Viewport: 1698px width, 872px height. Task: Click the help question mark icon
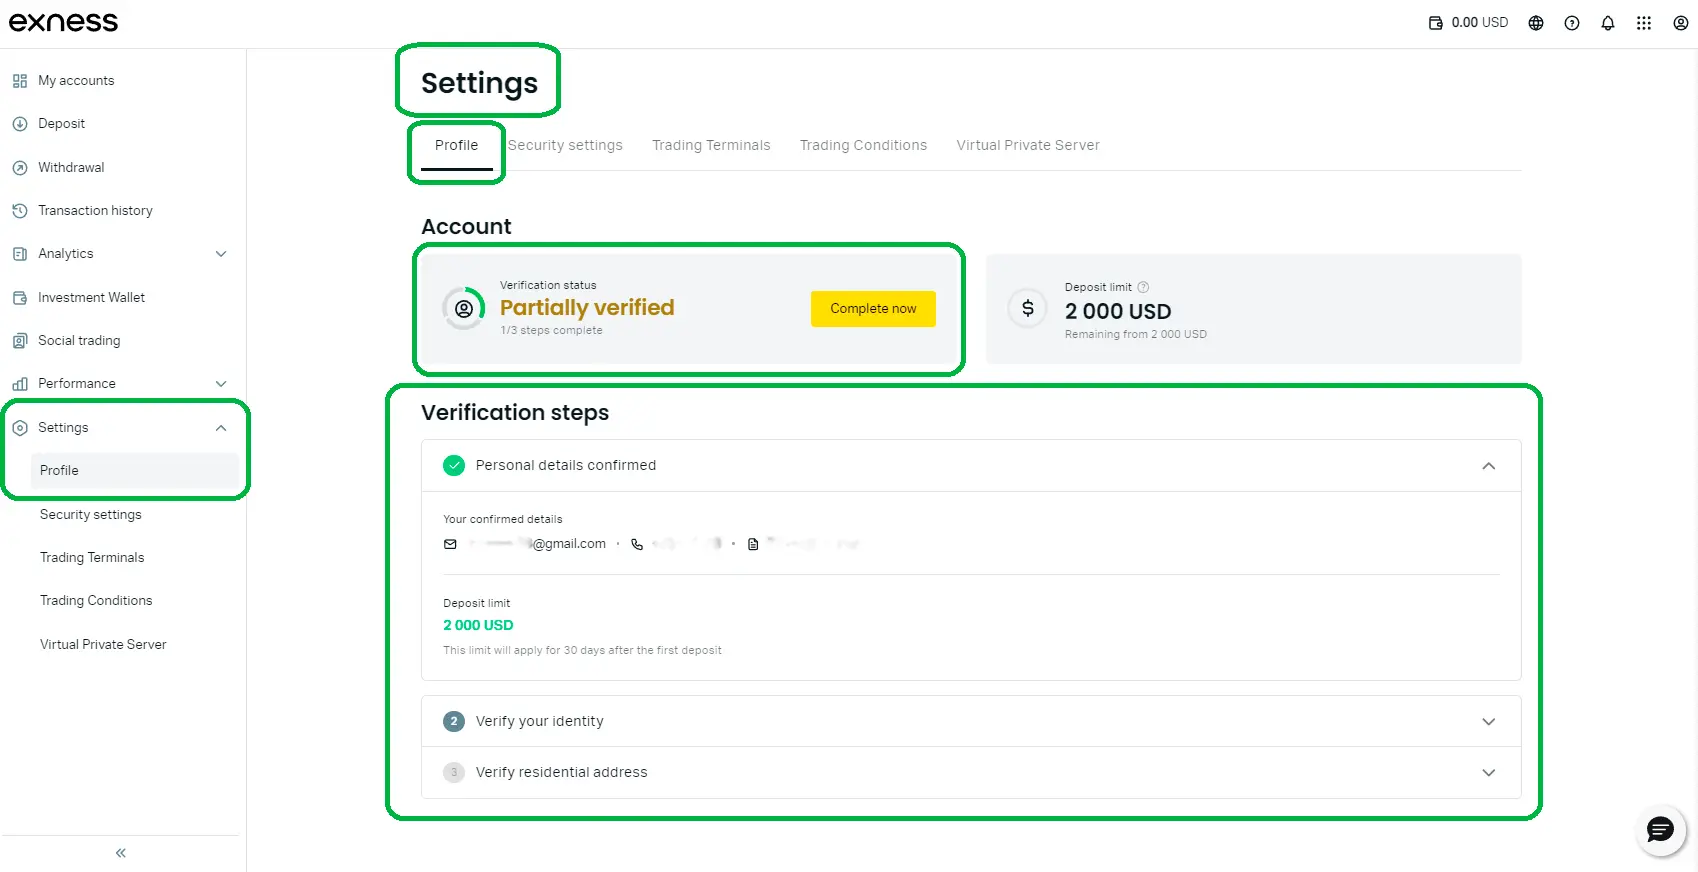point(1572,23)
